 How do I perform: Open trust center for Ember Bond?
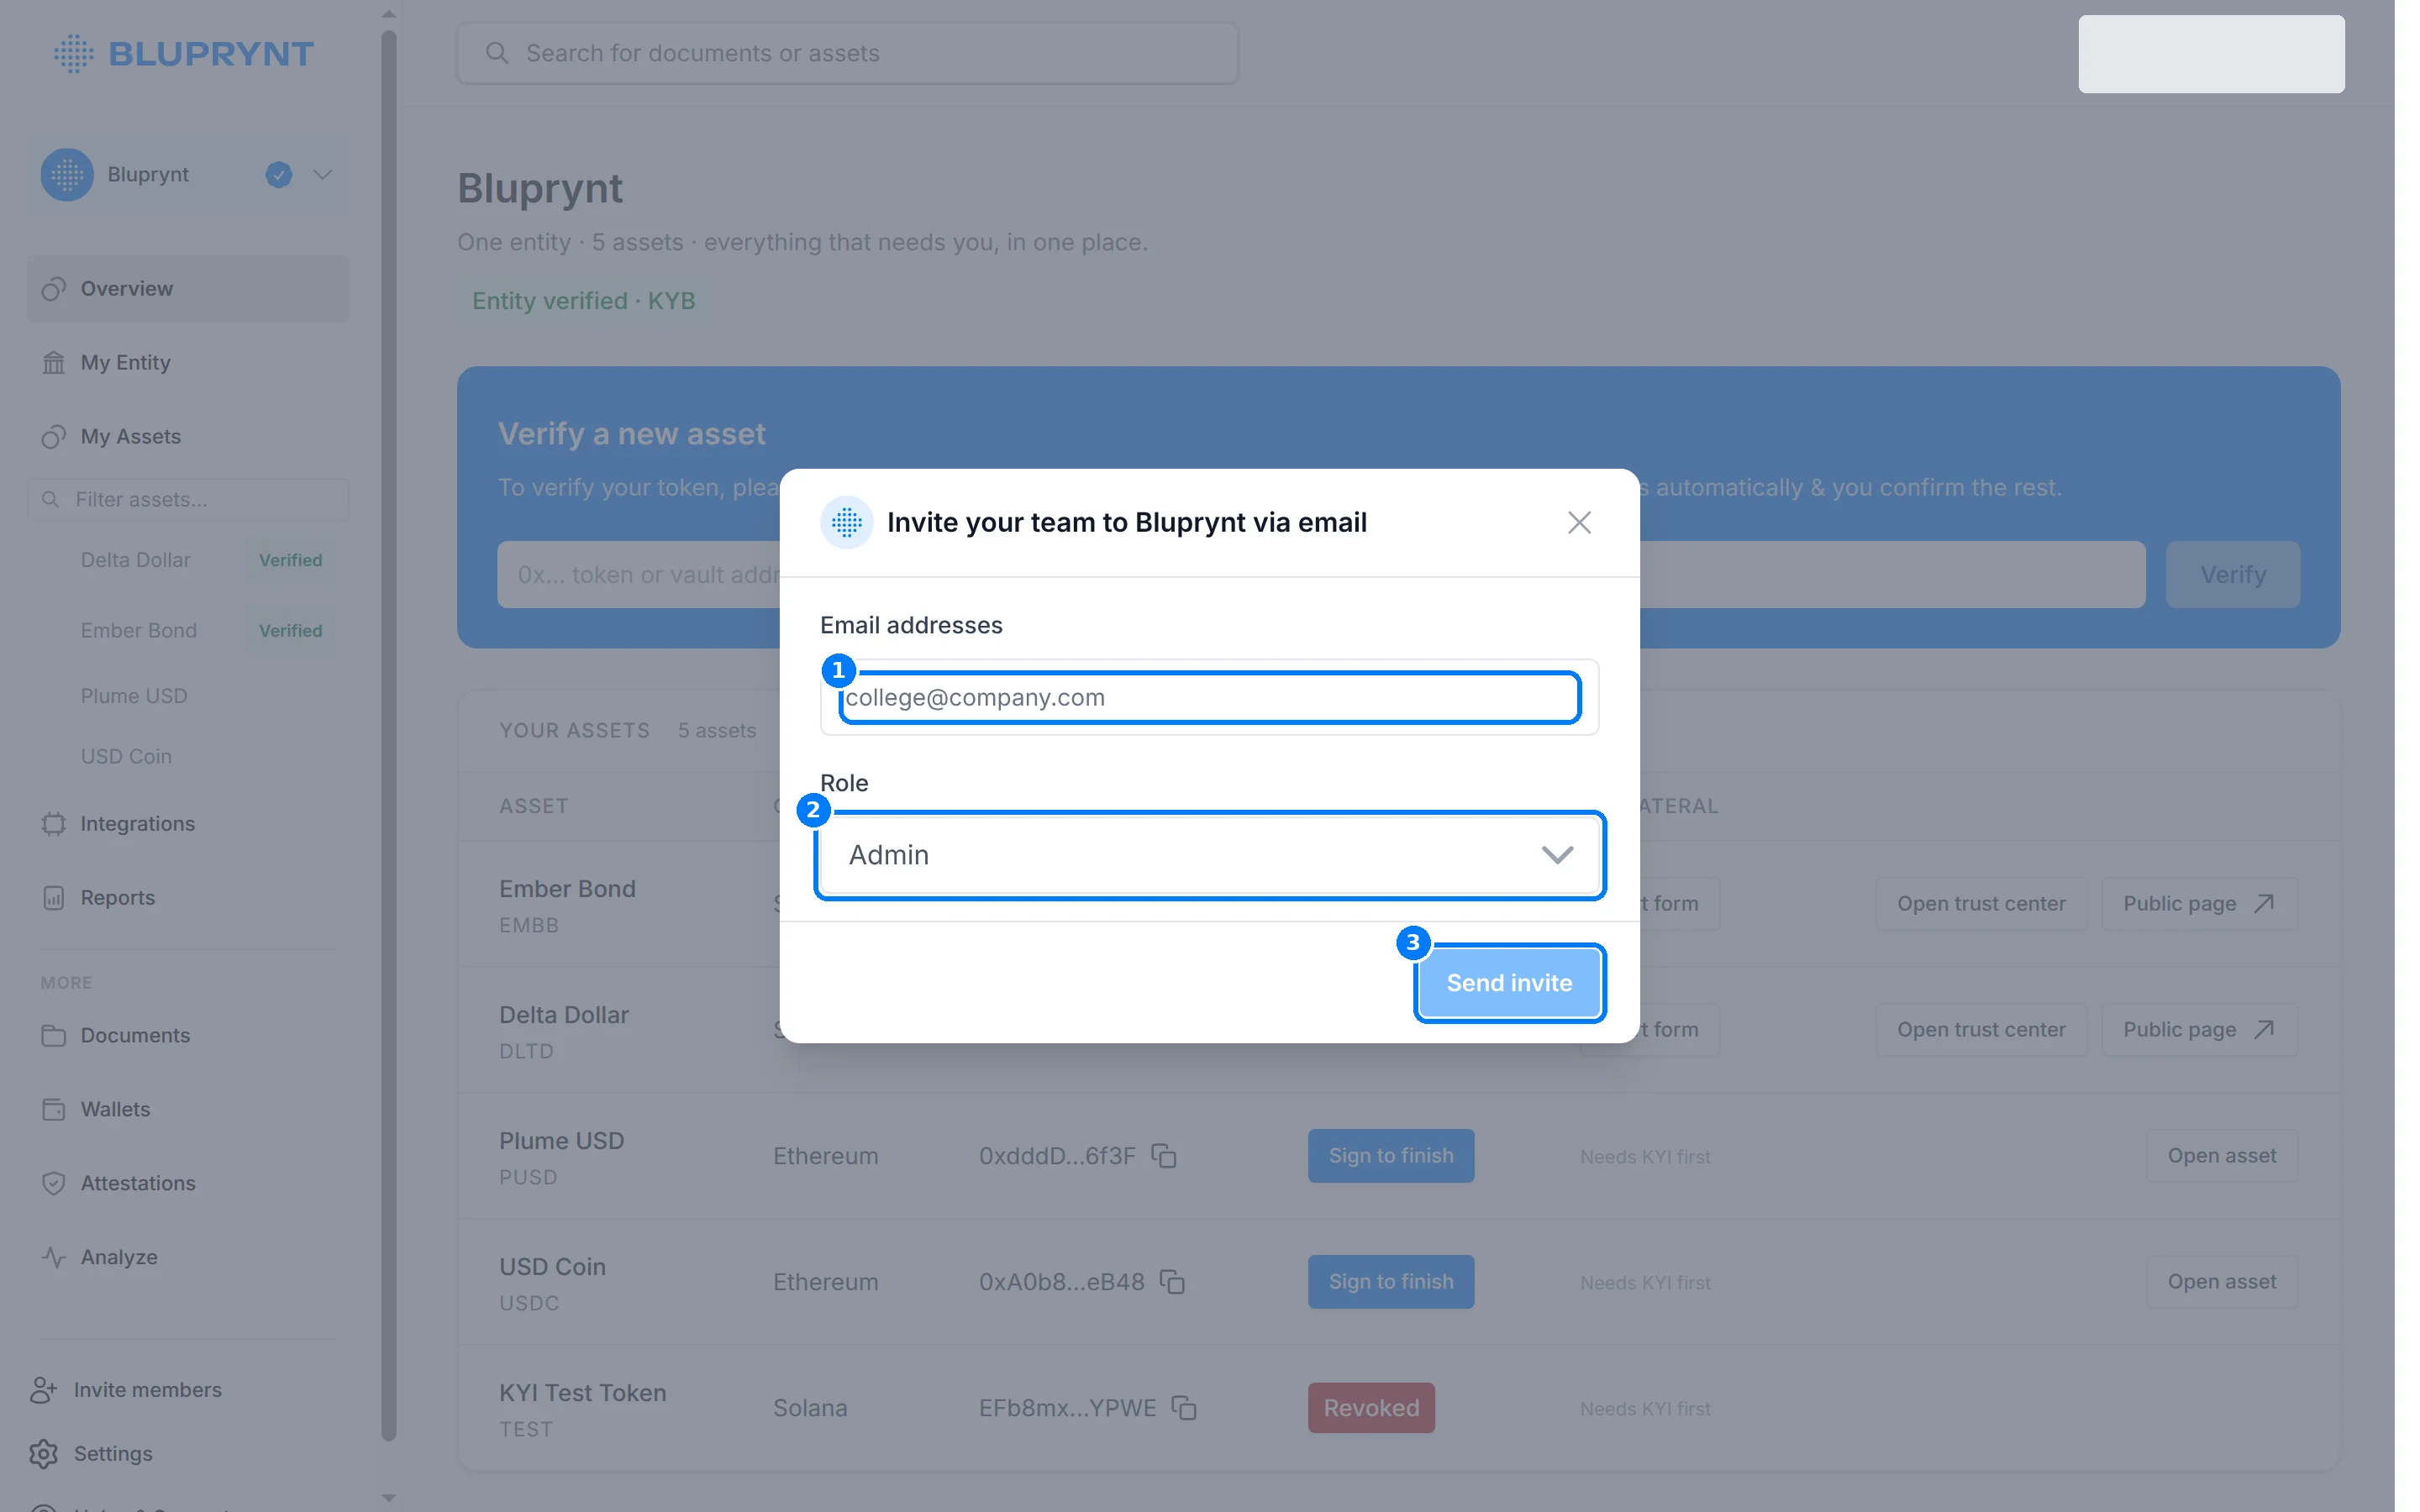click(x=1980, y=903)
